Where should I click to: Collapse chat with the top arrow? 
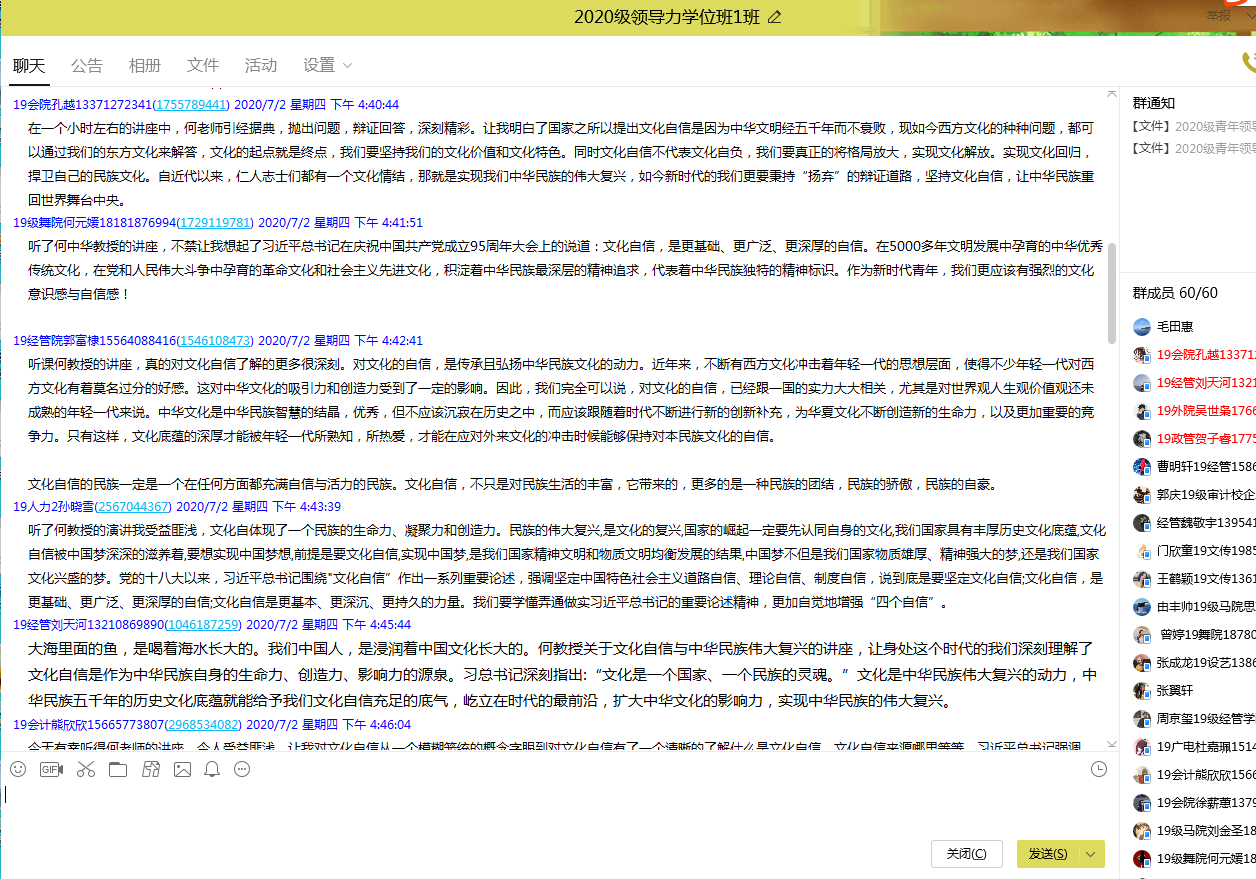point(1112,93)
